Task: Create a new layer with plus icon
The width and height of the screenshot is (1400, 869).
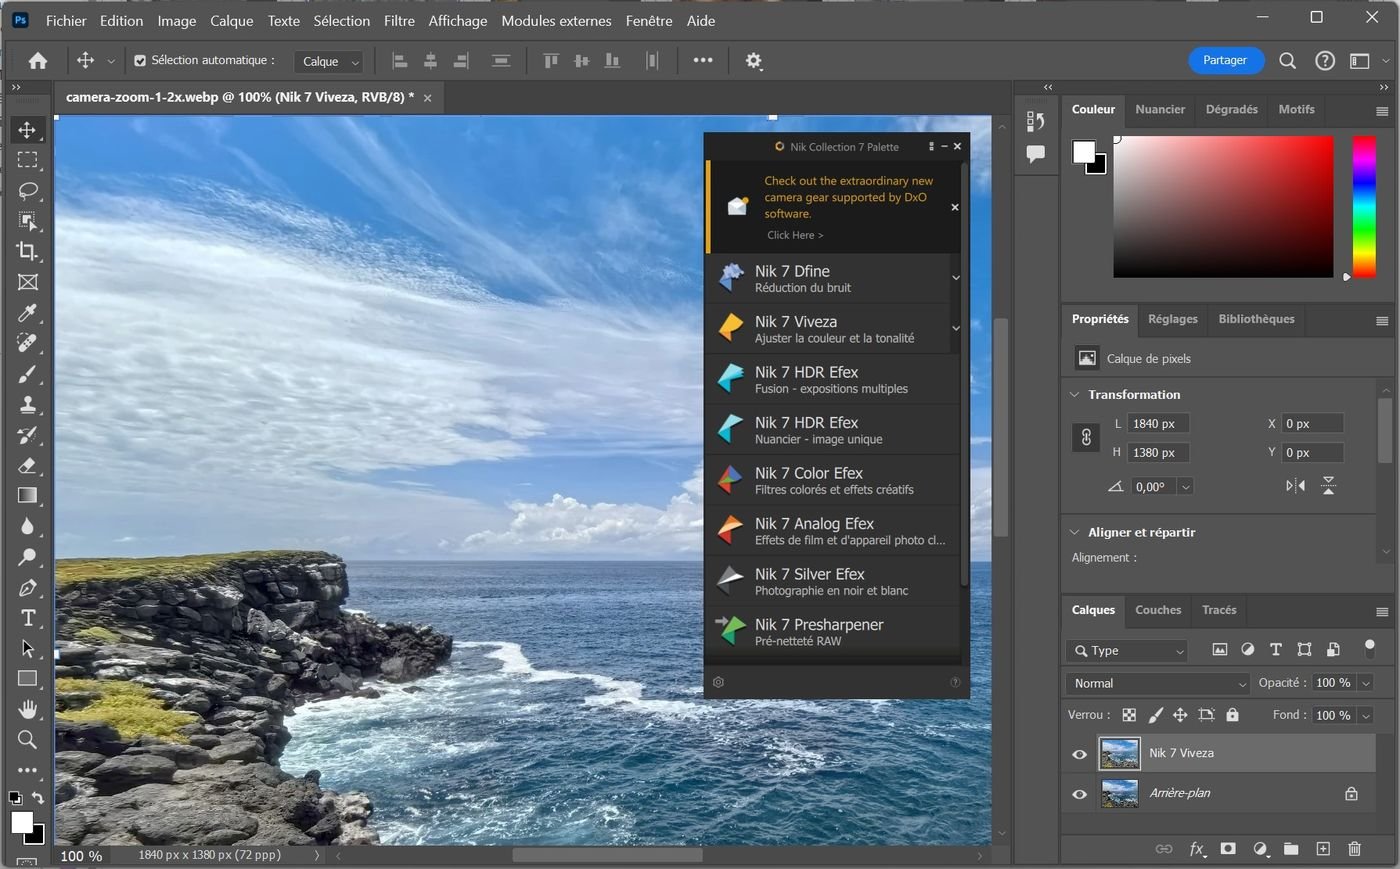Action: pos(1323,849)
